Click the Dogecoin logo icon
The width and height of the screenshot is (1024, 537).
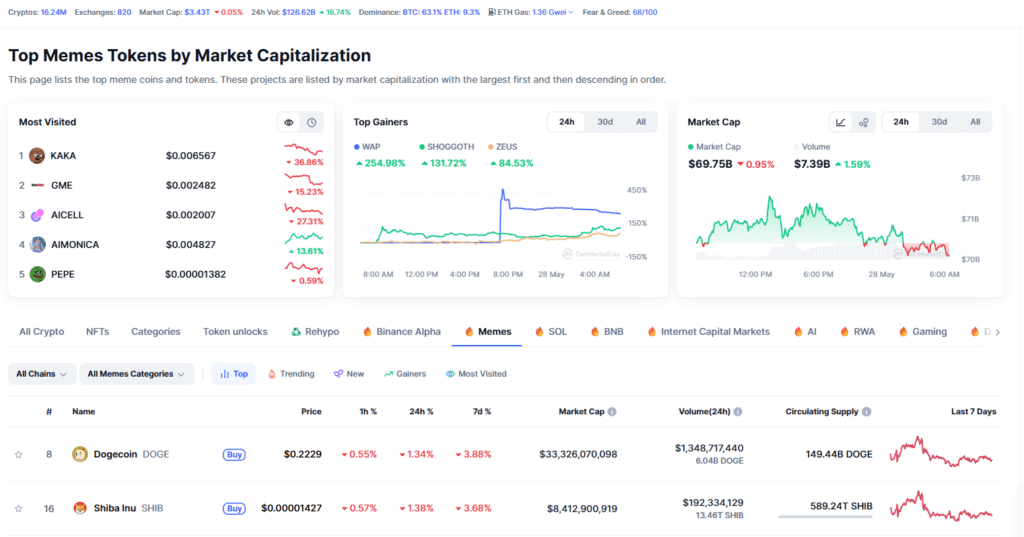tap(80, 454)
